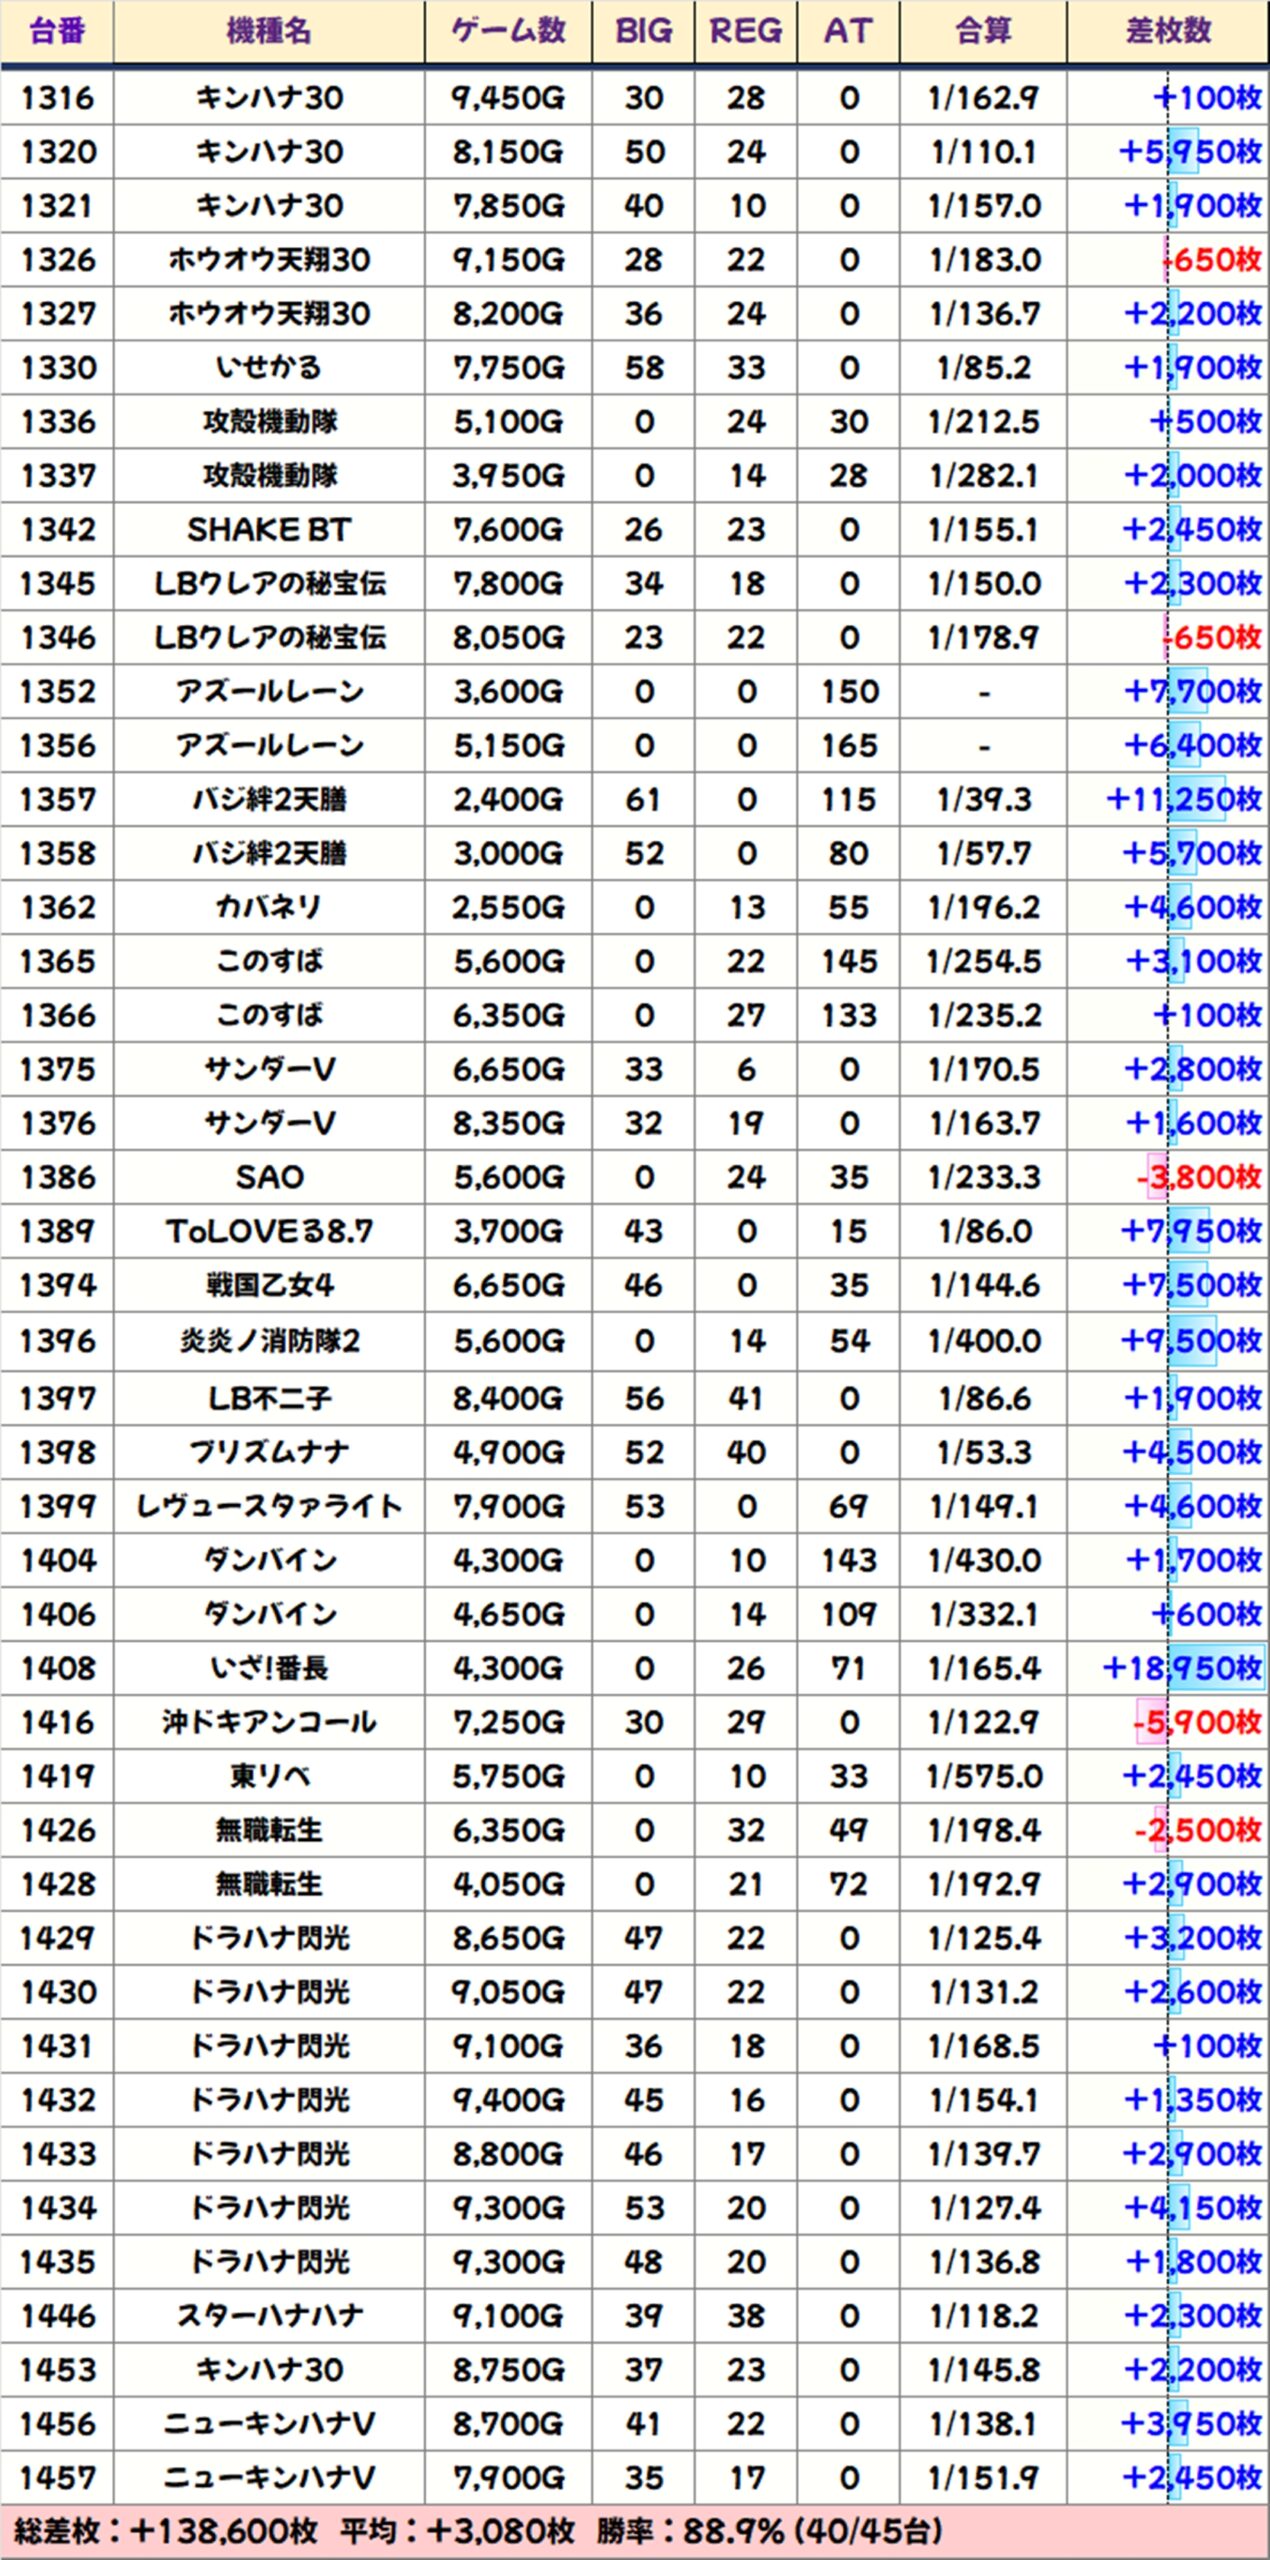
Task: Click the SHAKE BT machine name
Action: (x=269, y=530)
